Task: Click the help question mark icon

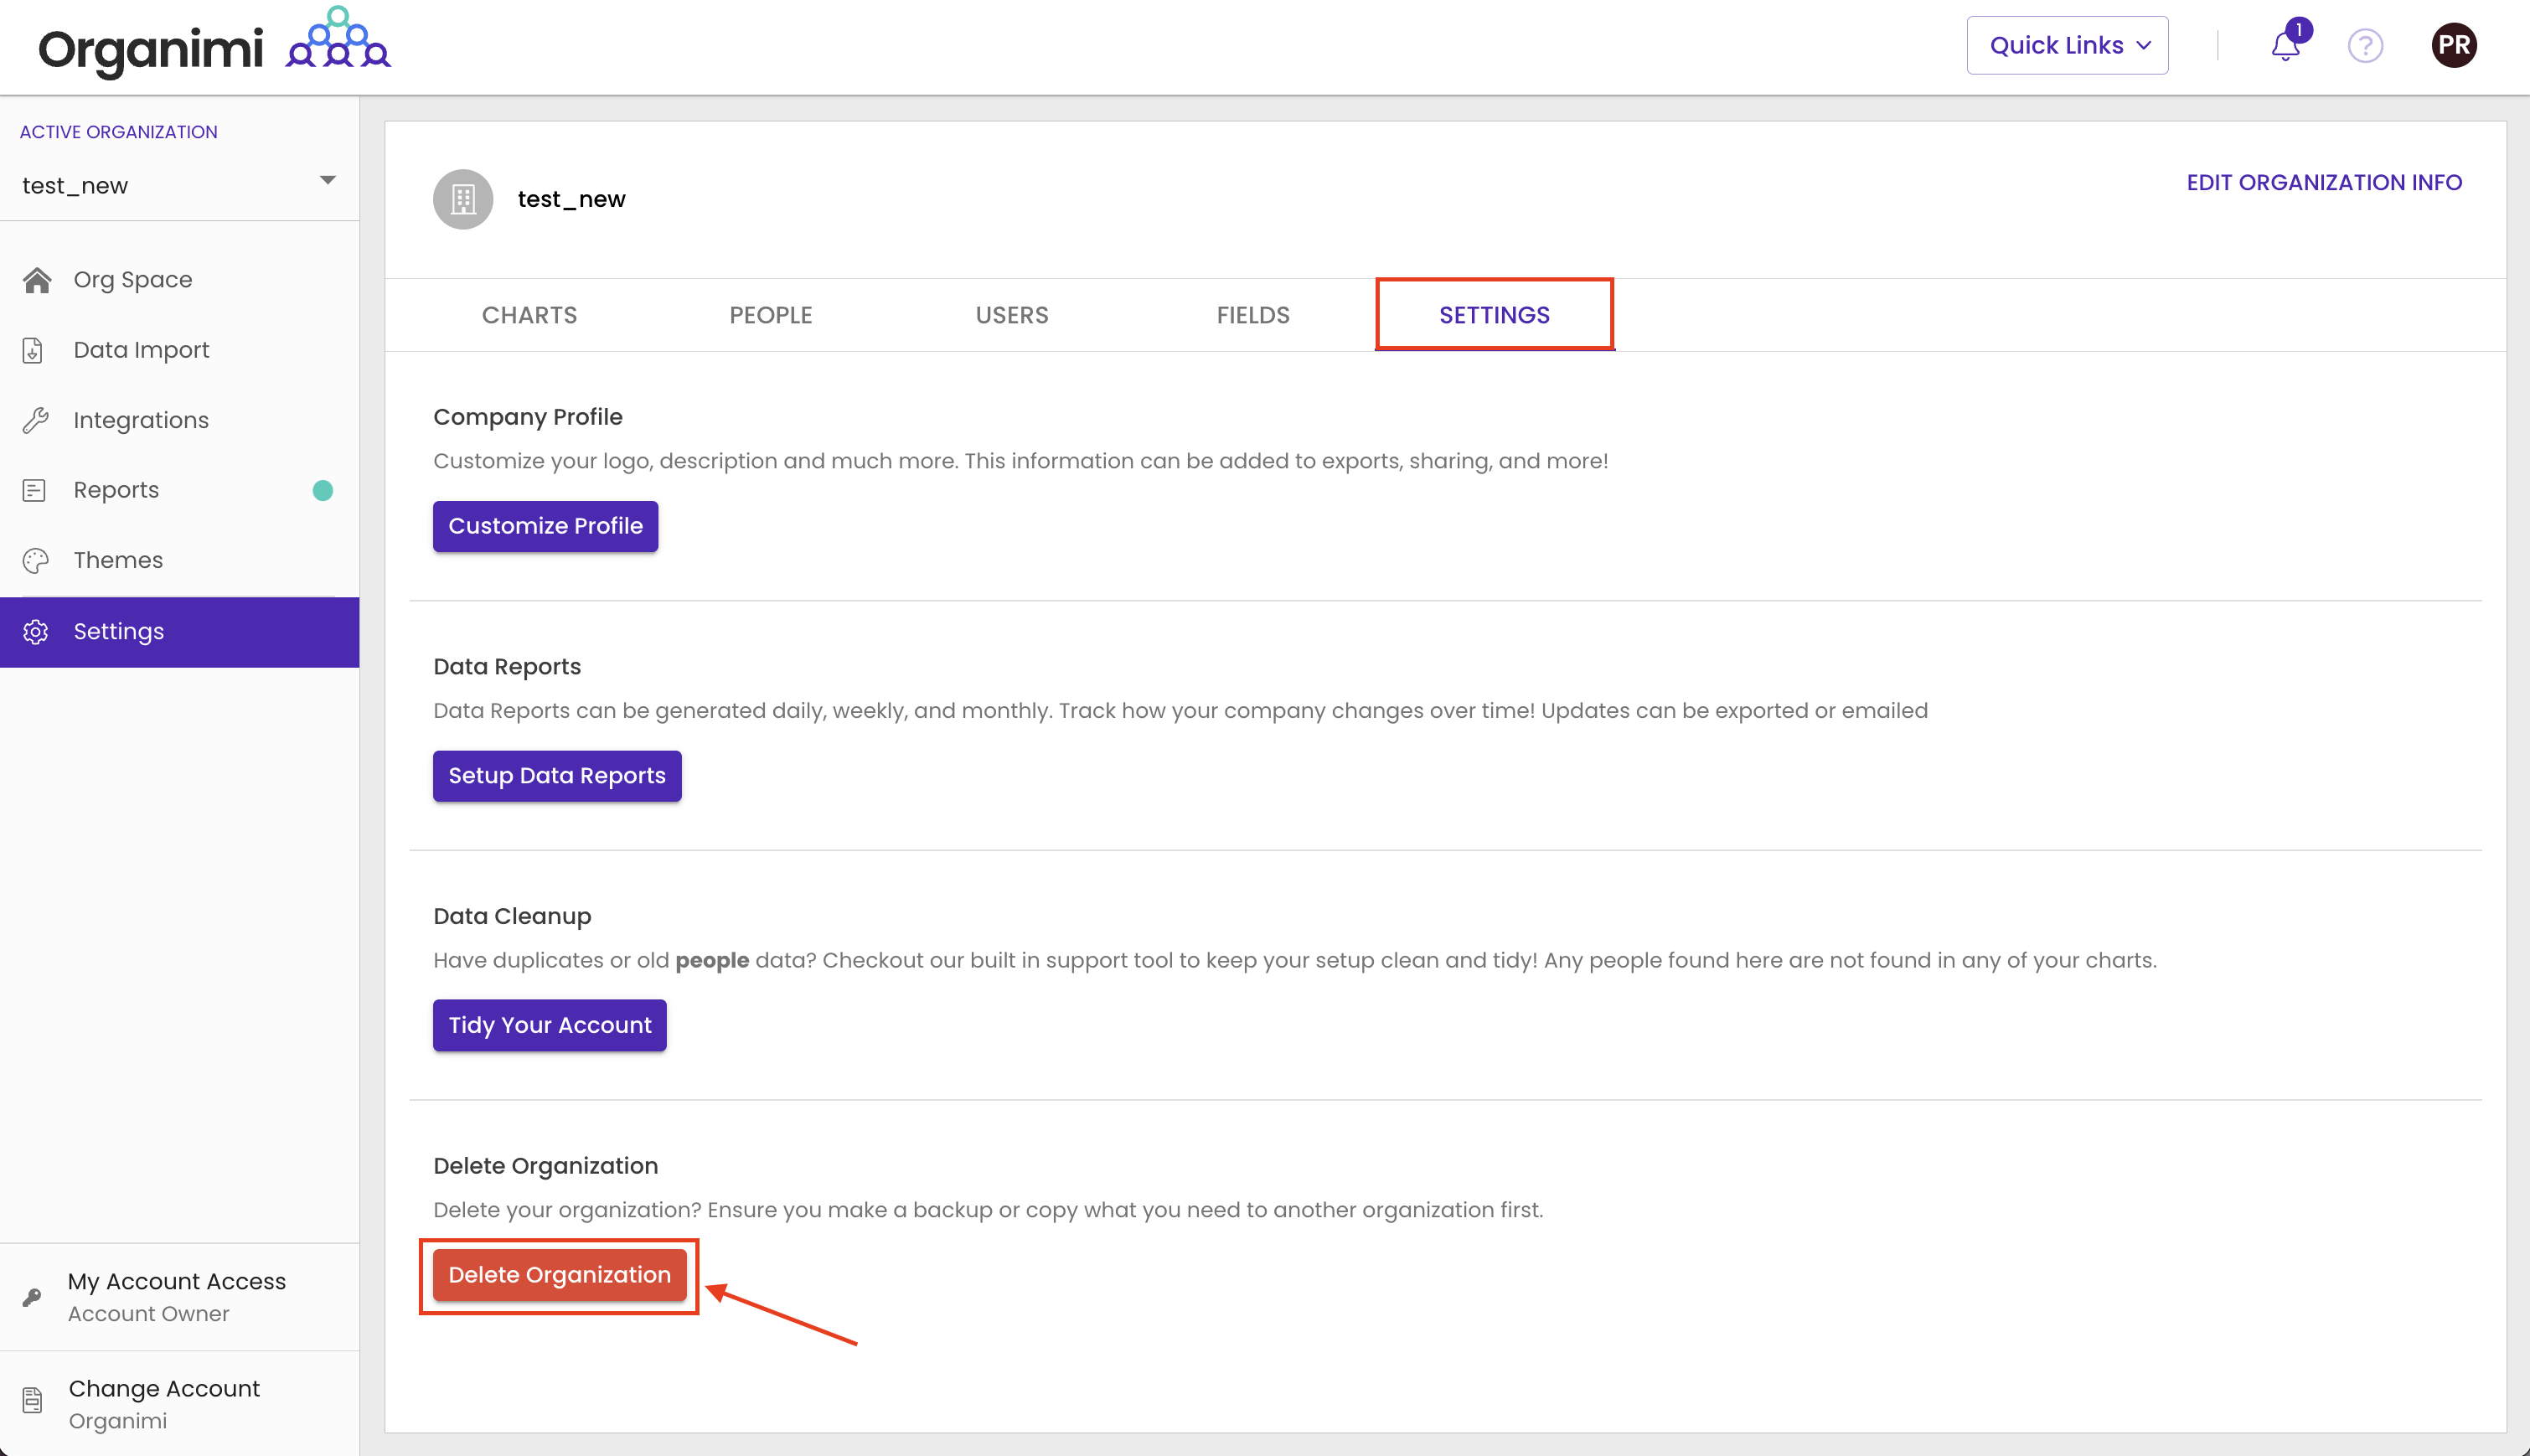Action: point(2366,46)
